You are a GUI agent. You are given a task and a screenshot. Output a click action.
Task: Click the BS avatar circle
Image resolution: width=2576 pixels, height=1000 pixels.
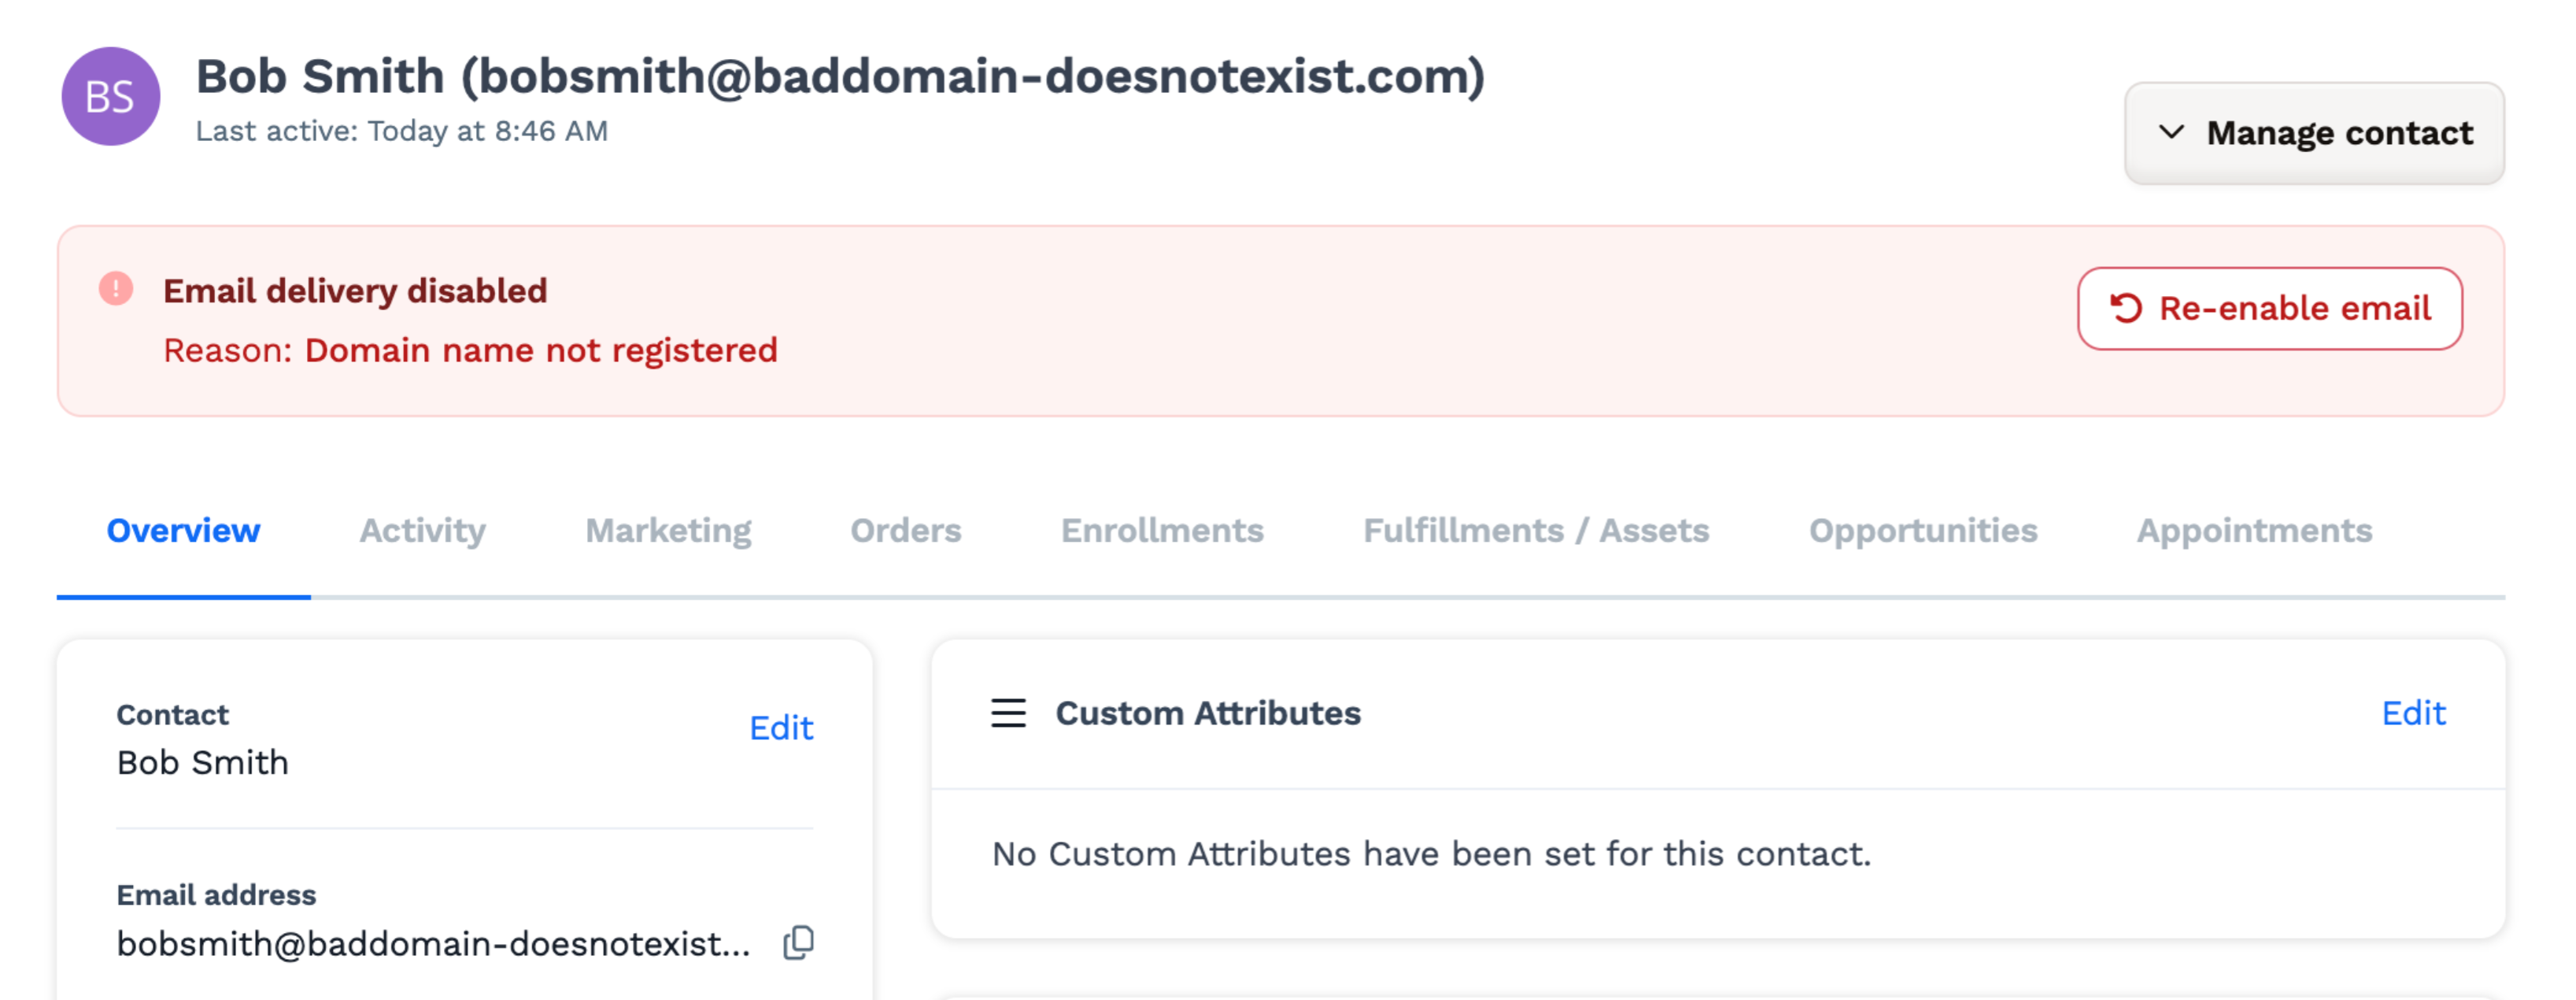[111, 96]
